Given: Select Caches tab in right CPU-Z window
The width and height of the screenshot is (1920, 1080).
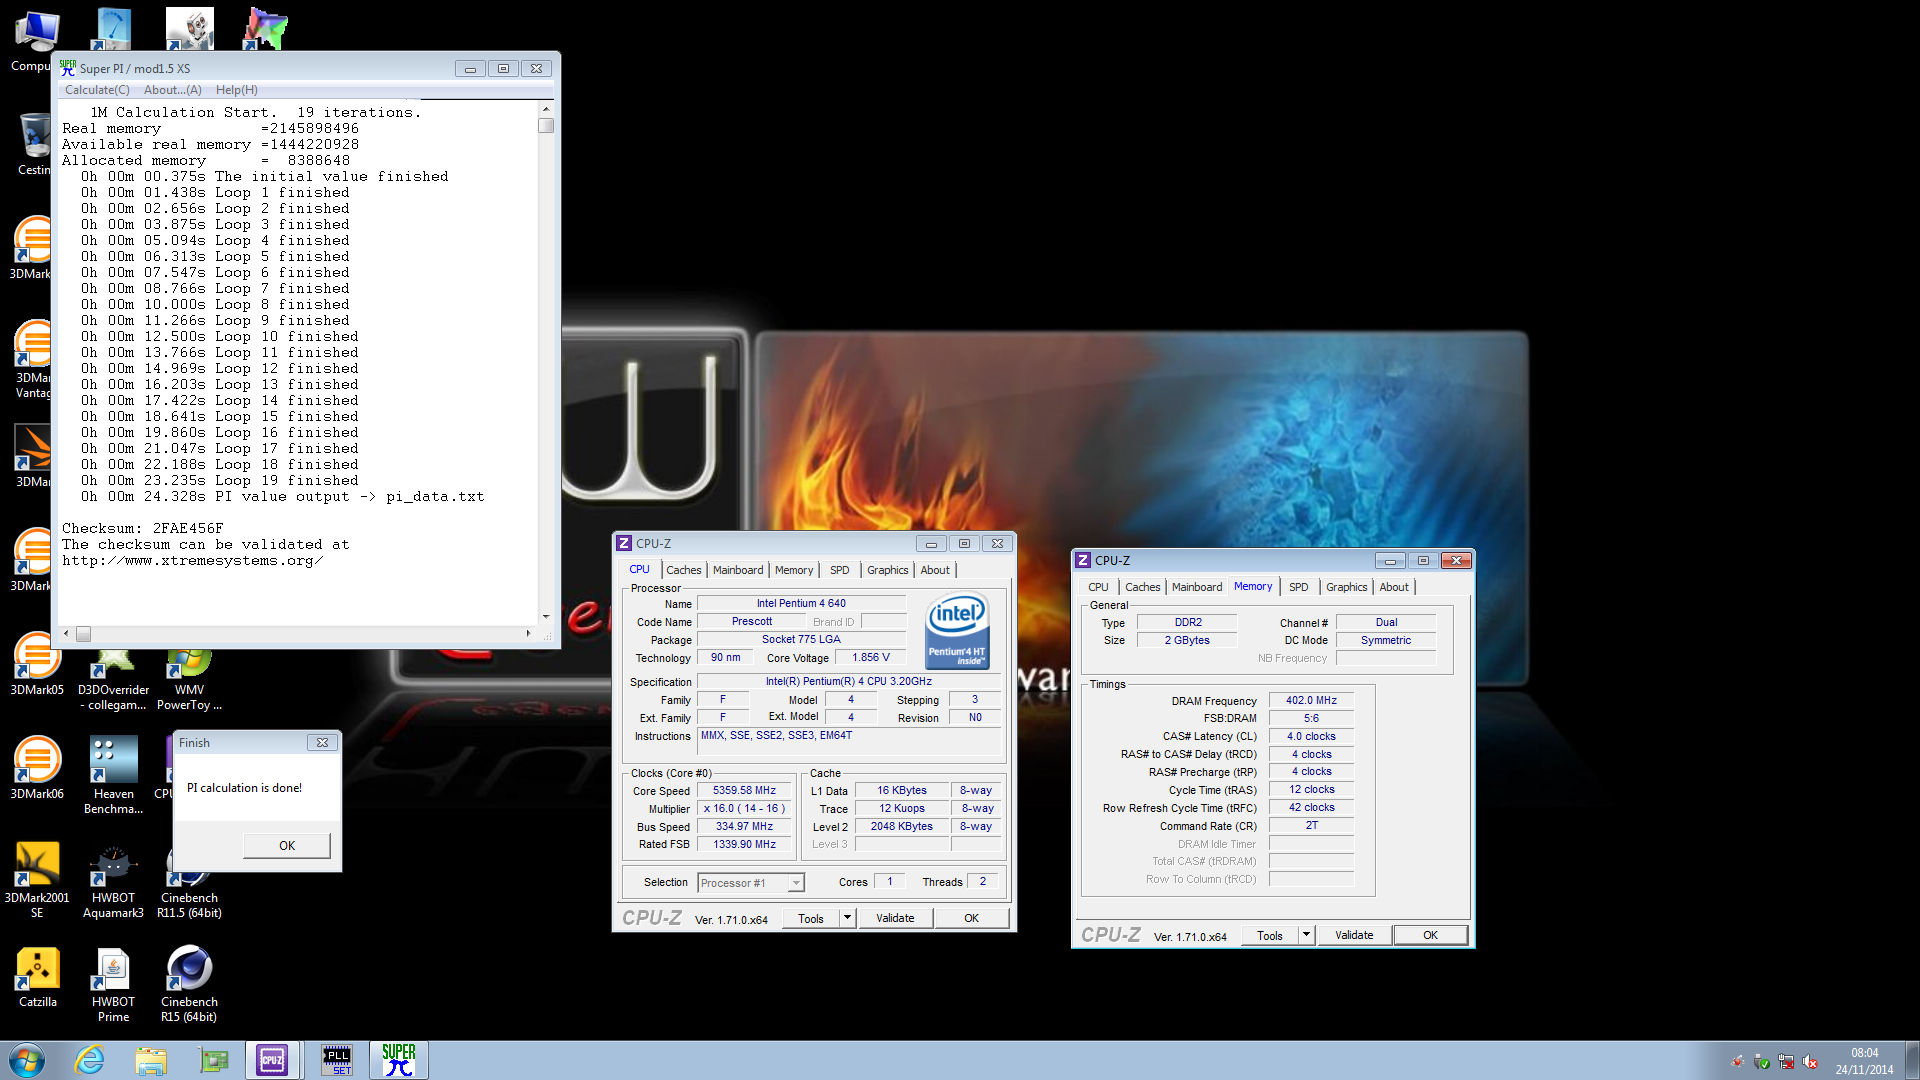Looking at the screenshot, I should (x=1143, y=587).
